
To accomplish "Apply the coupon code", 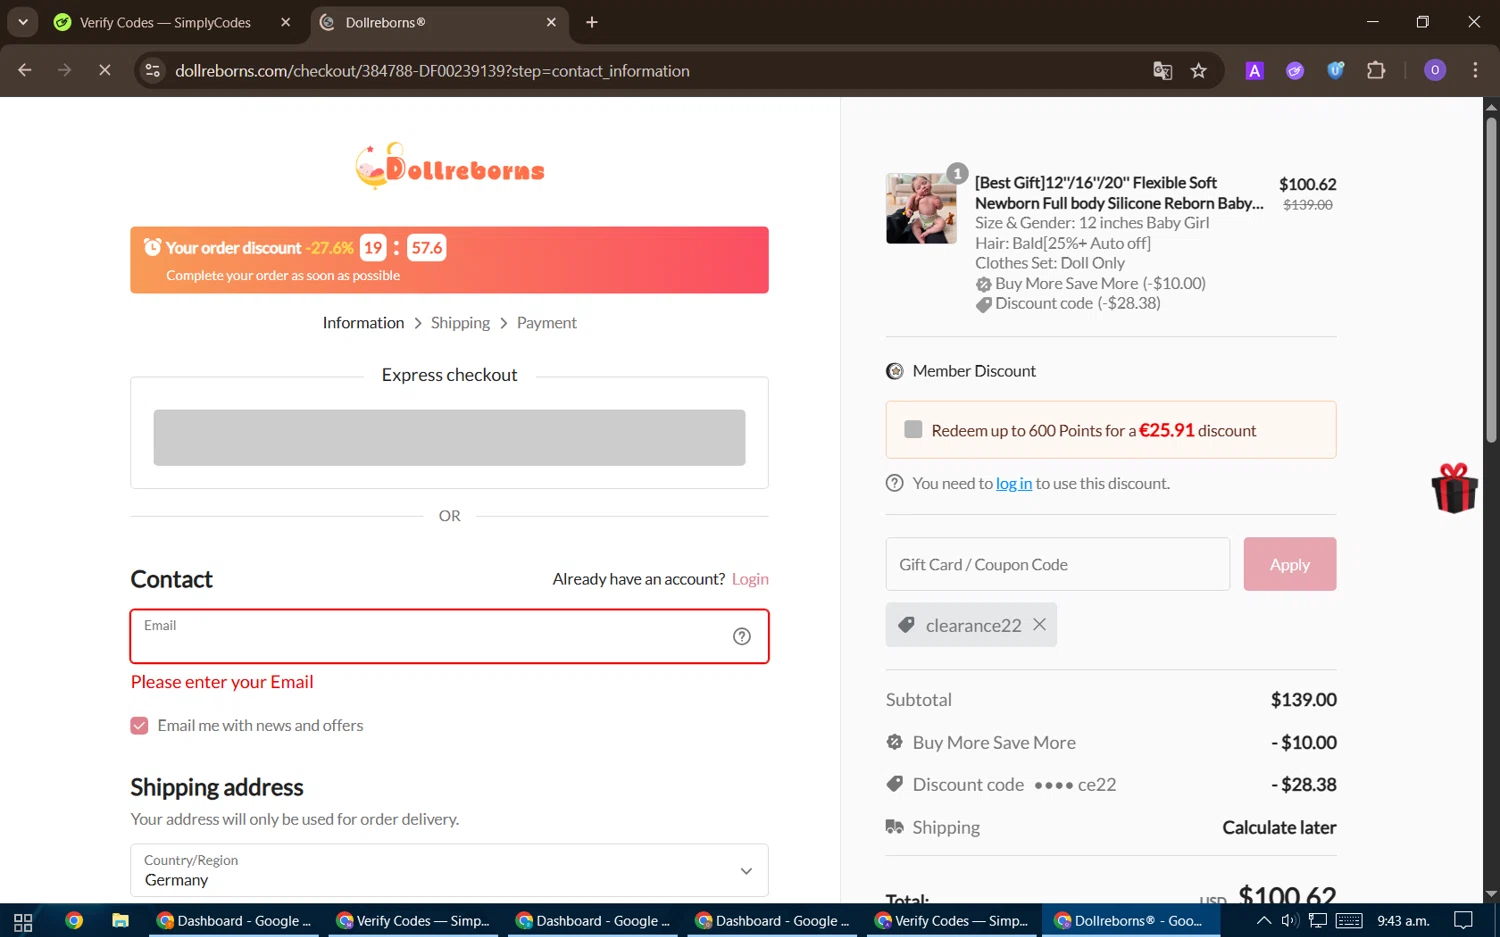I will point(1290,564).
